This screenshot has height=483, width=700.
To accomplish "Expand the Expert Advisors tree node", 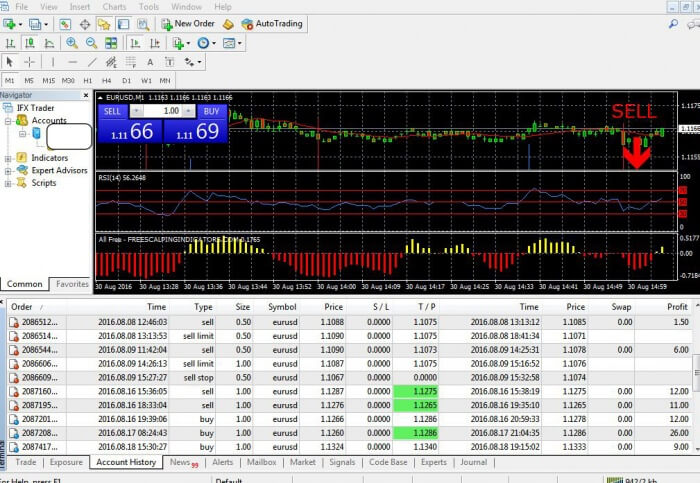I will tap(9, 171).
